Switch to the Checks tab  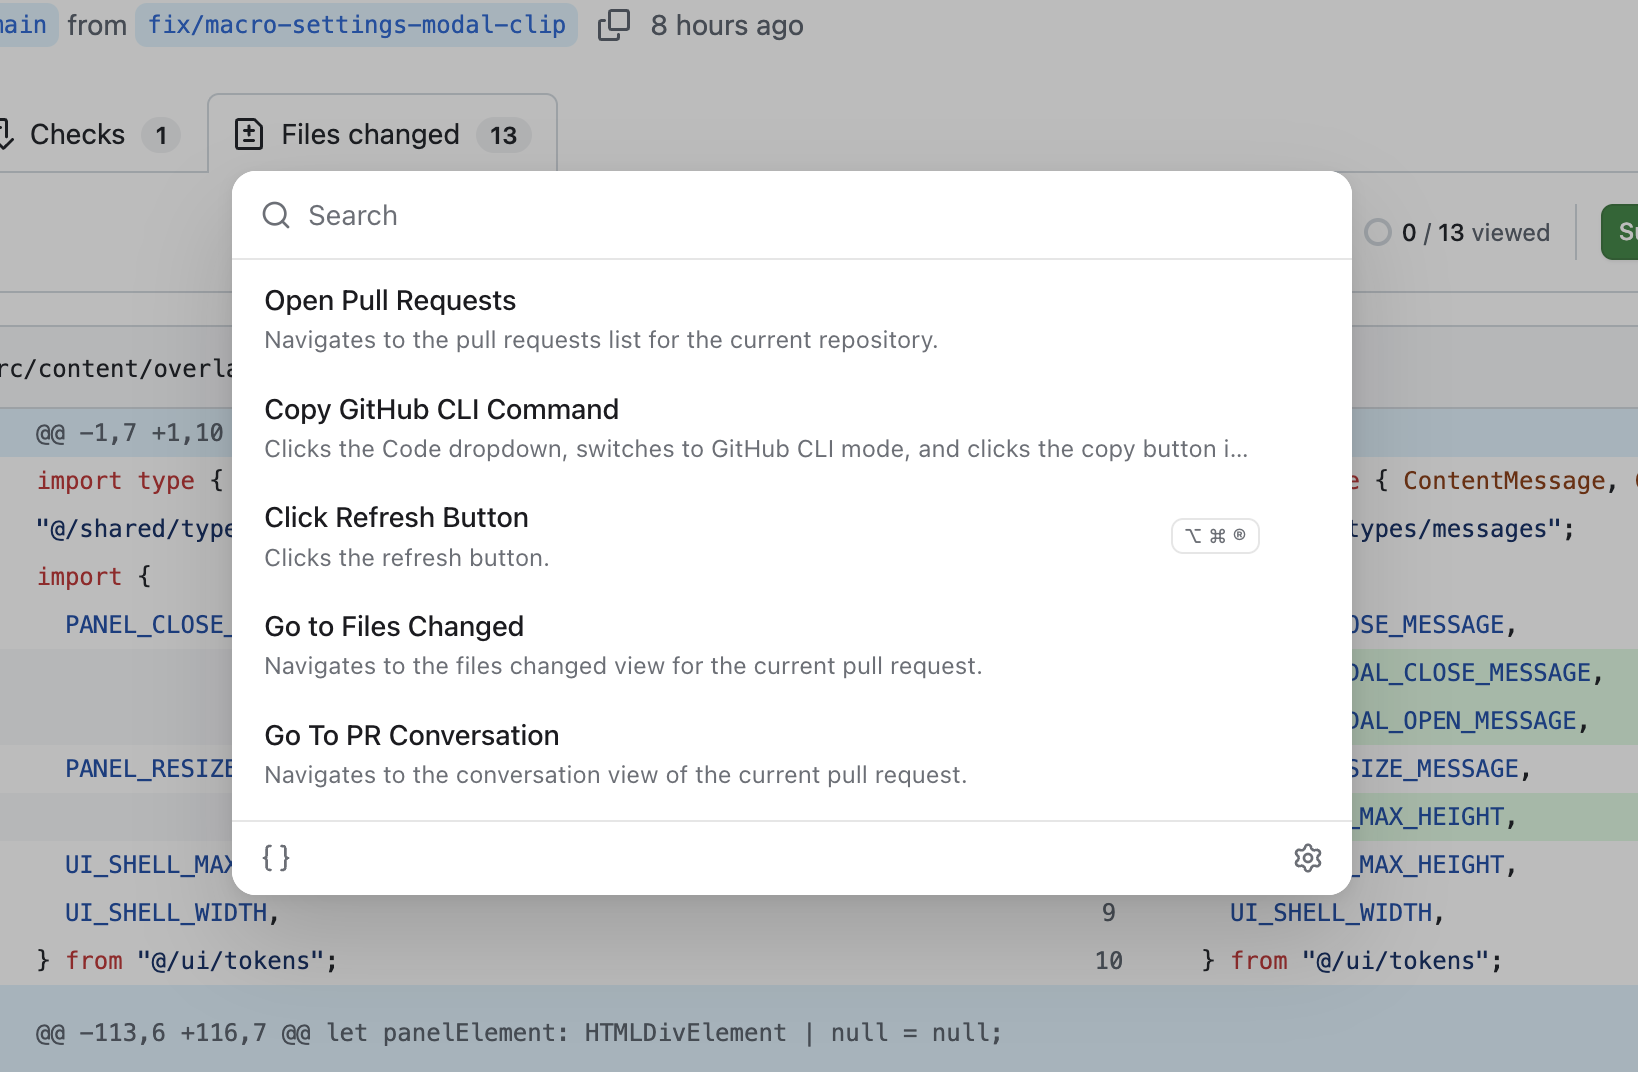pos(91,134)
